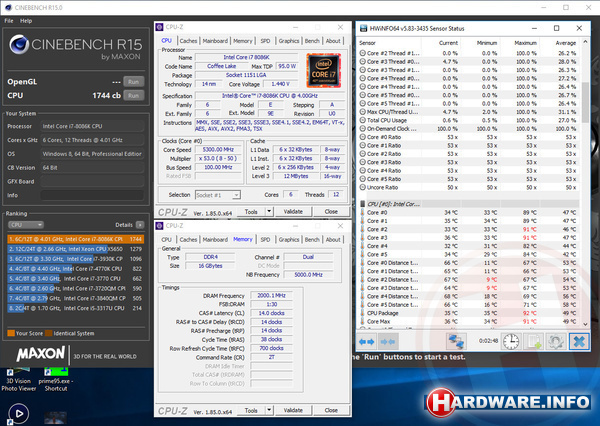Click the HWiNFO scrollbar down arrow

pyautogui.click(x=585, y=324)
